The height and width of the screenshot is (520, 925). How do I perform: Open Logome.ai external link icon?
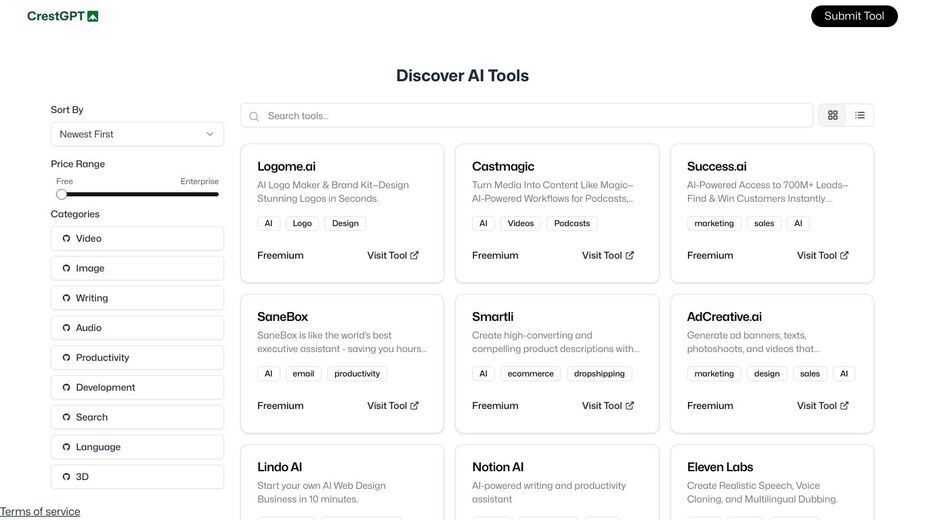click(415, 255)
